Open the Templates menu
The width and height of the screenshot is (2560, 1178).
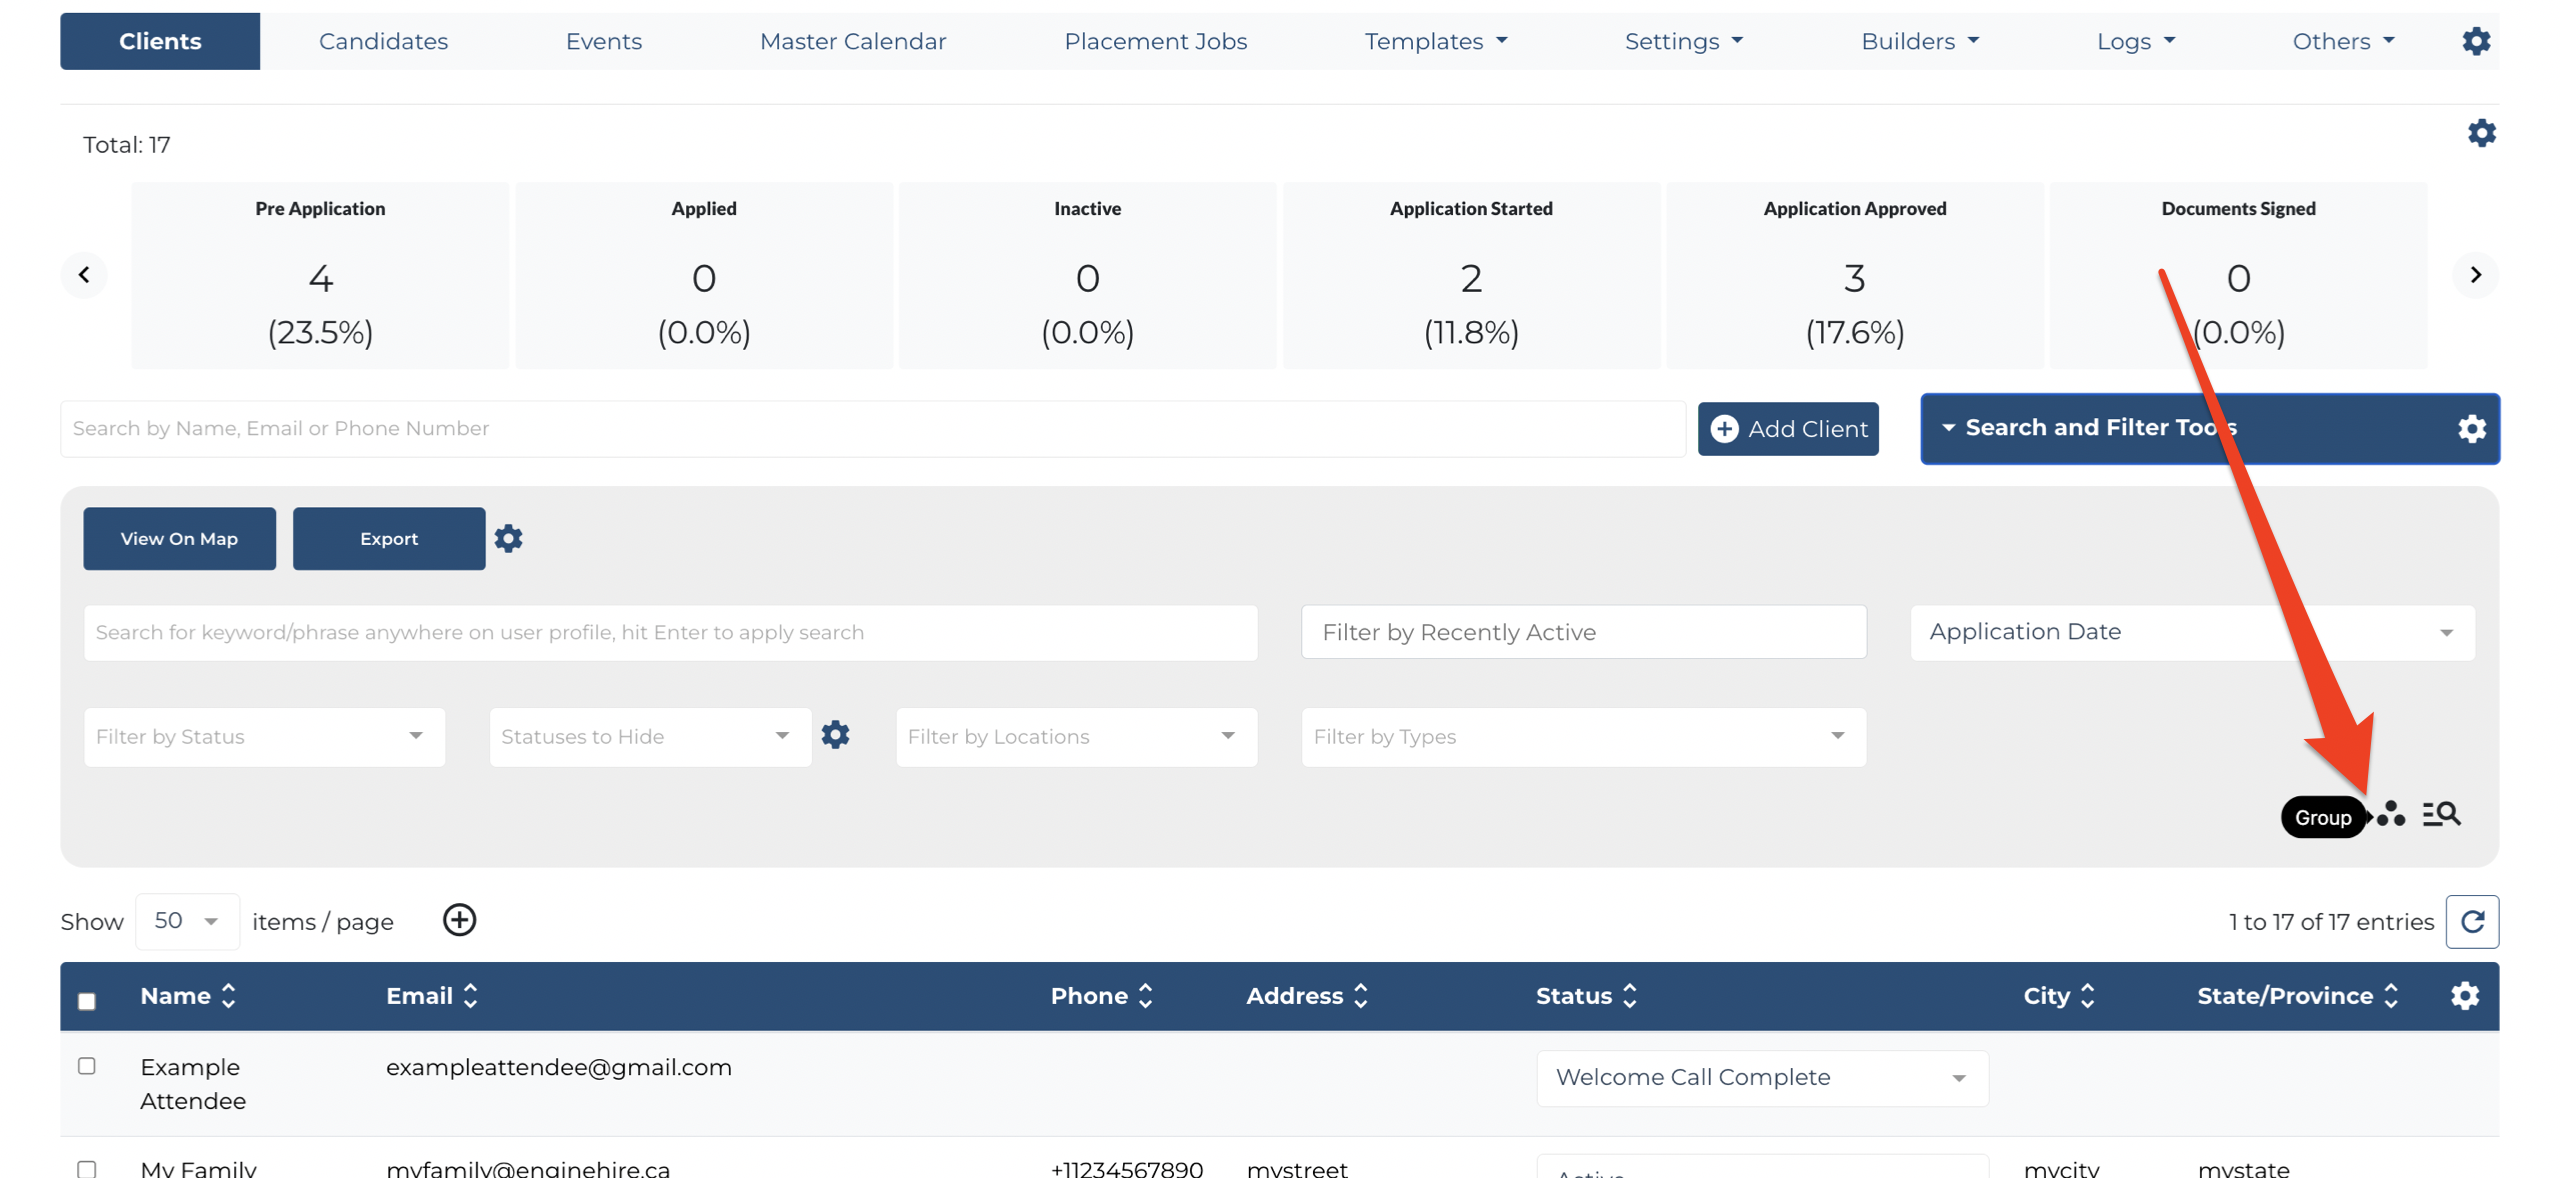1435,41
